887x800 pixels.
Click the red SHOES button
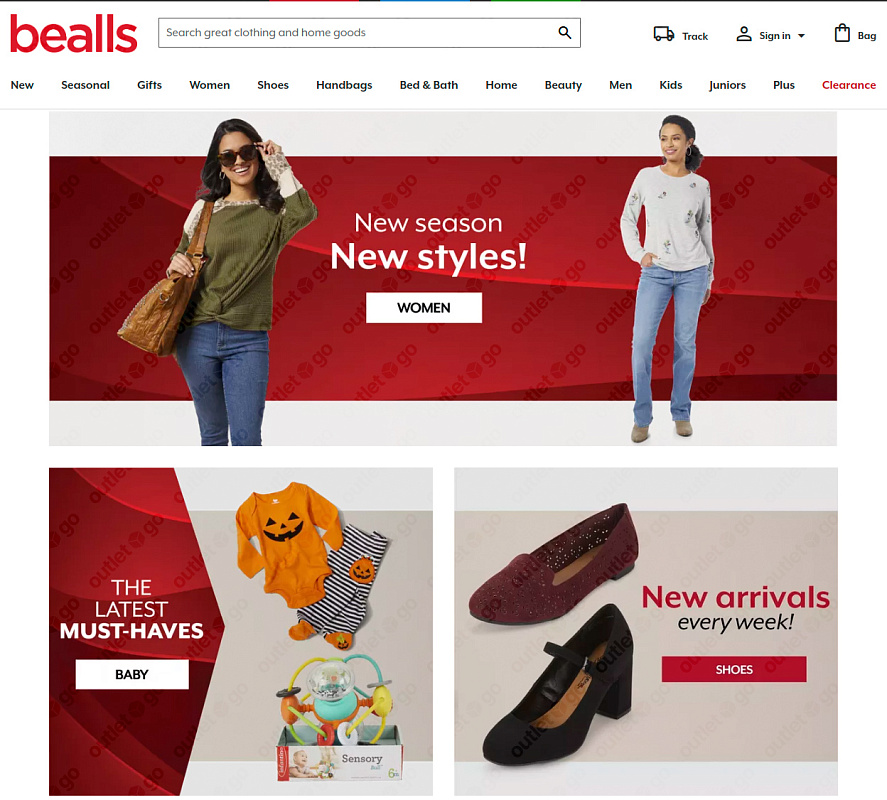pos(734,669)
